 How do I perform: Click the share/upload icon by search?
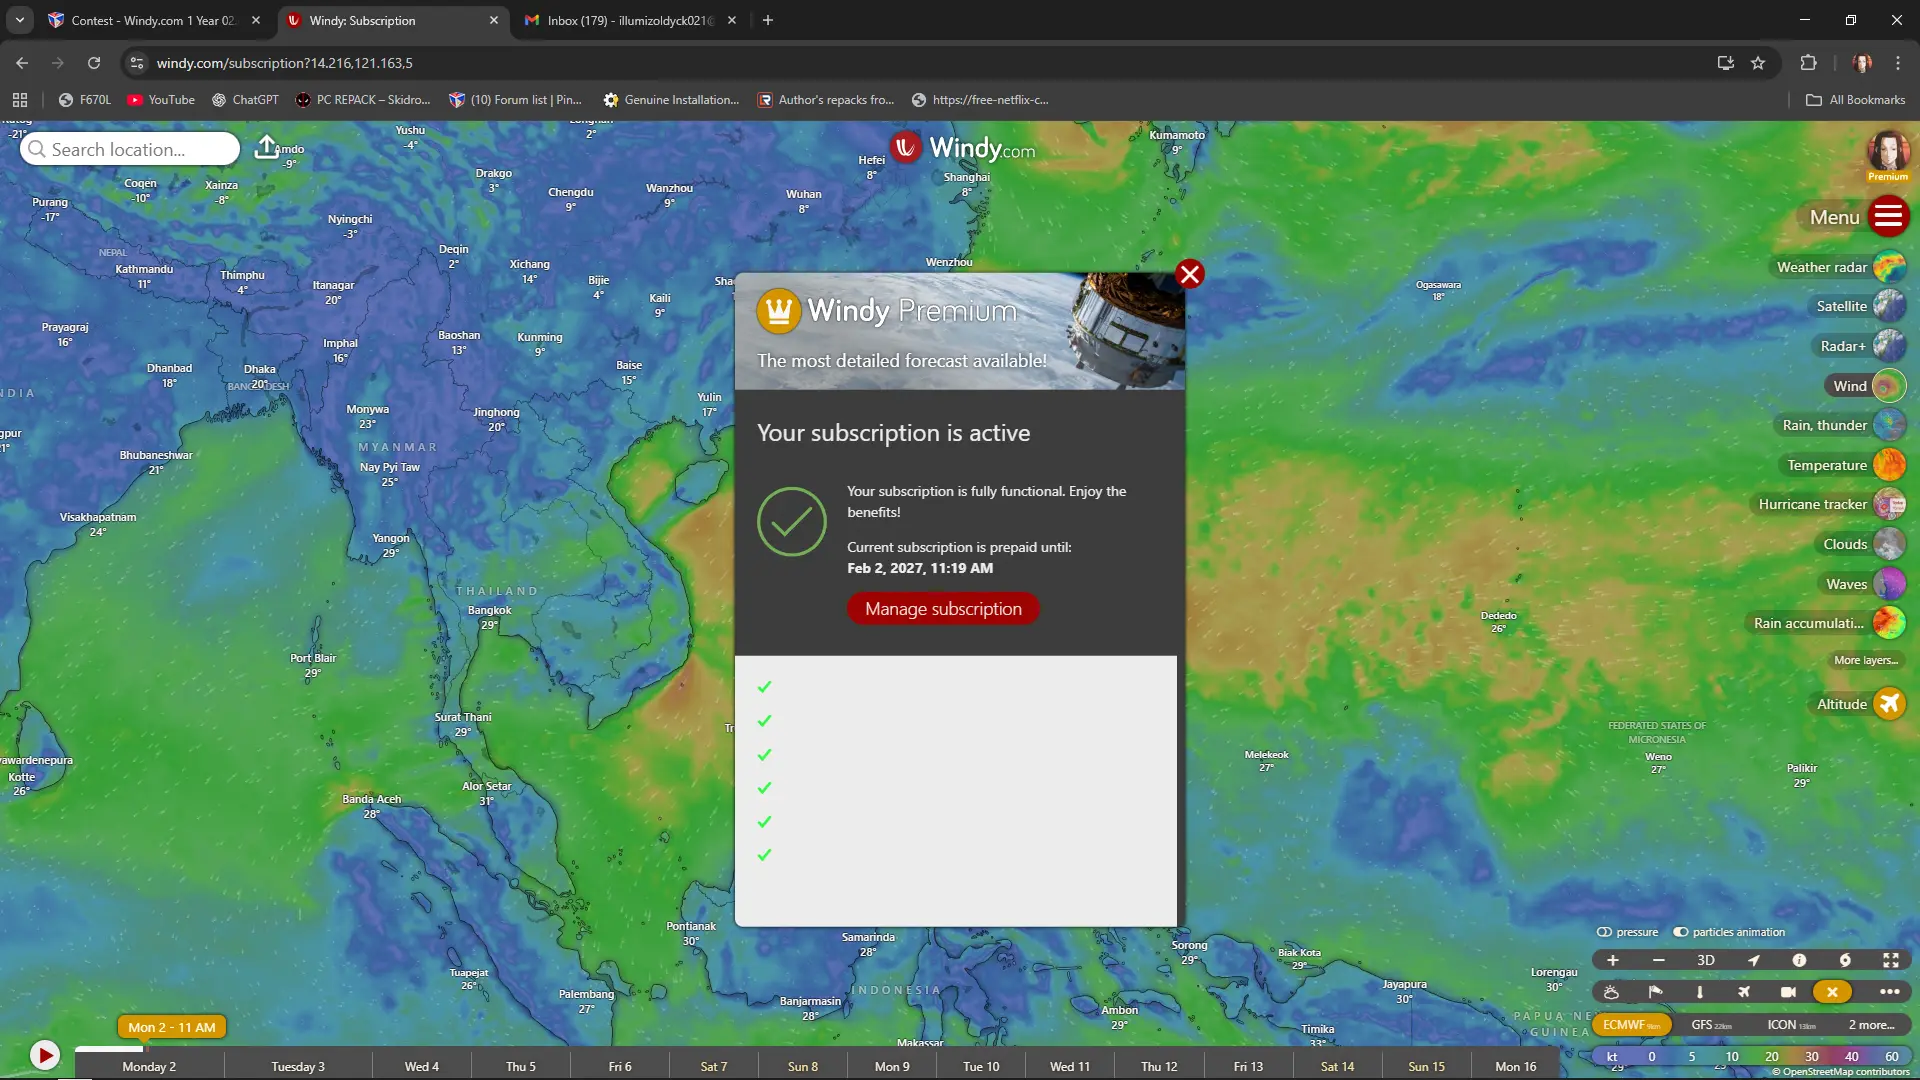pyautogui.click(x=266, y=148)
